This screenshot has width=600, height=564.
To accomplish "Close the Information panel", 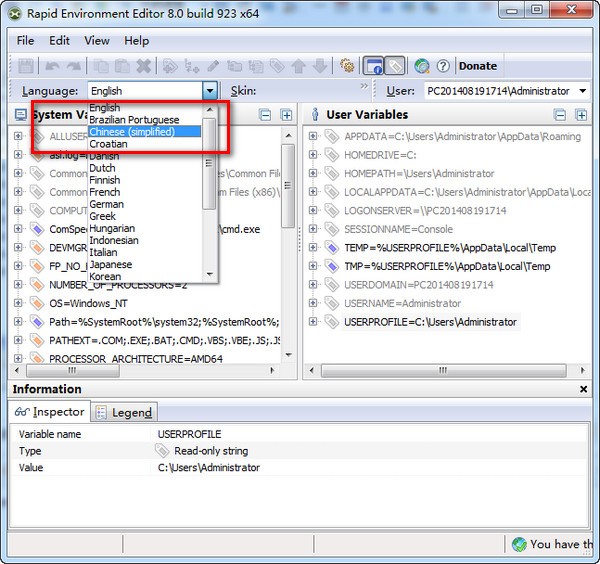I will pyautogui.click(x=584, y=389).
